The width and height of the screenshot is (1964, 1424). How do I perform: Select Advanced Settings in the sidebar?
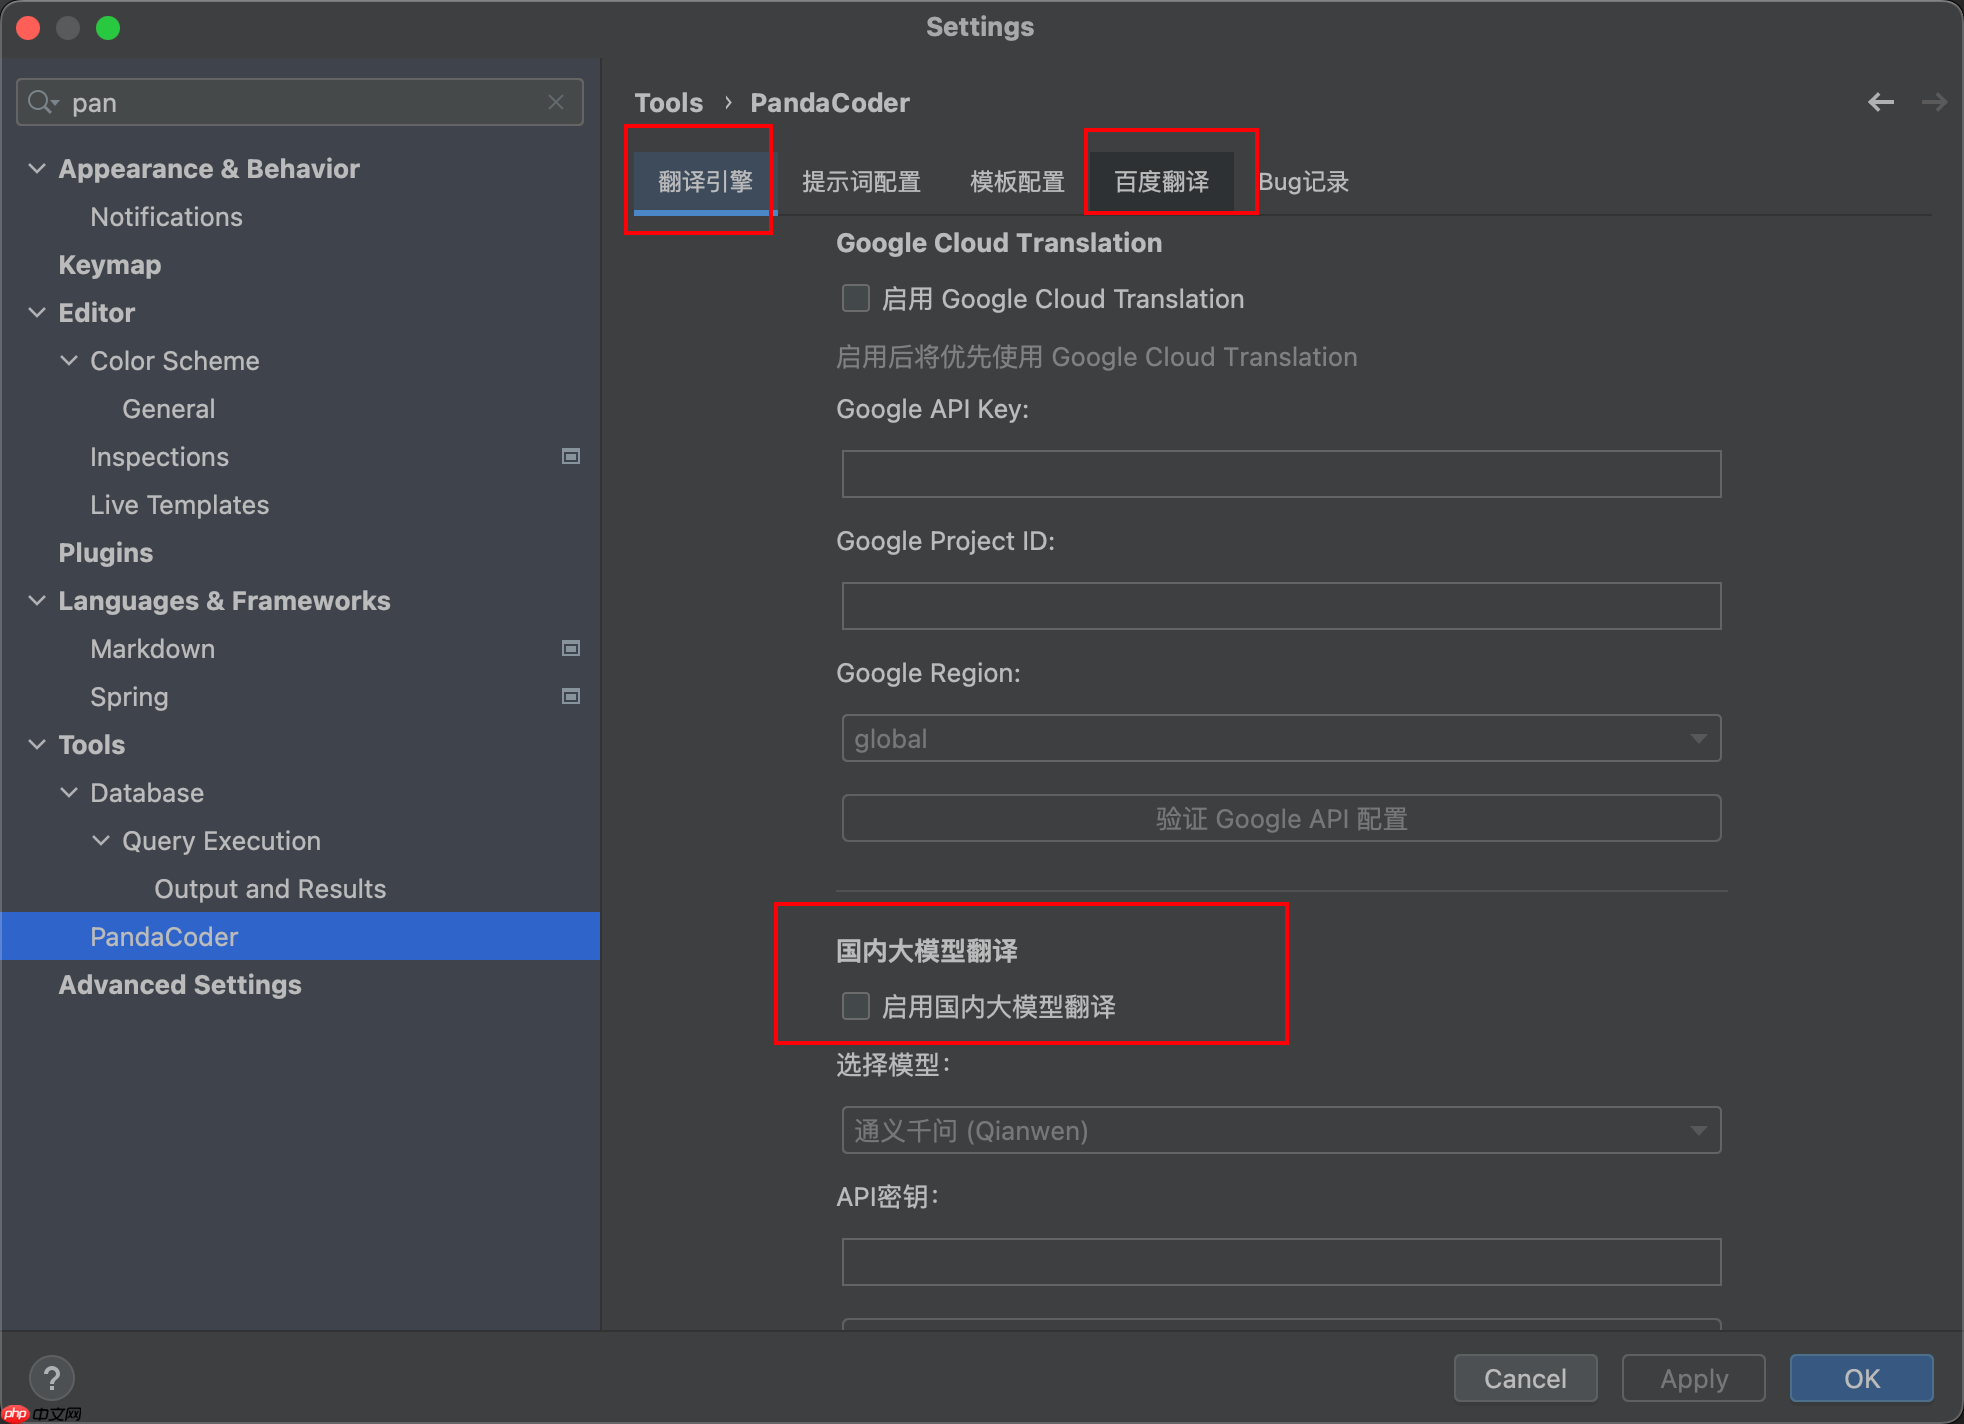(x=180, y=984)
